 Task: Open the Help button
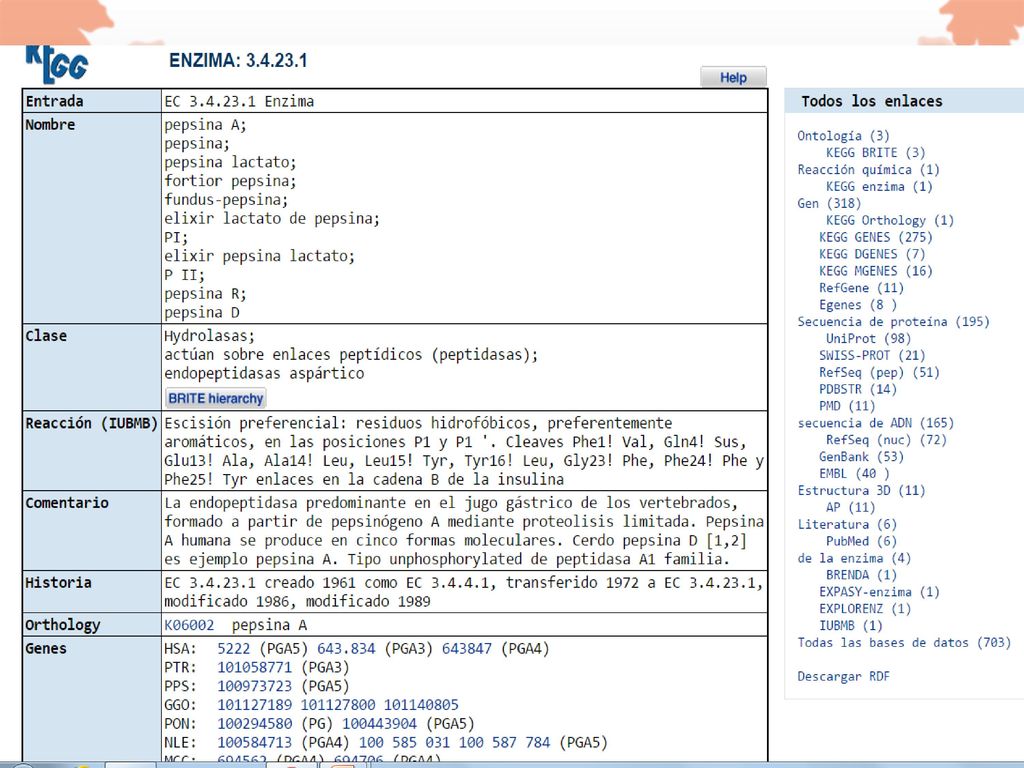tap(733, 77)
